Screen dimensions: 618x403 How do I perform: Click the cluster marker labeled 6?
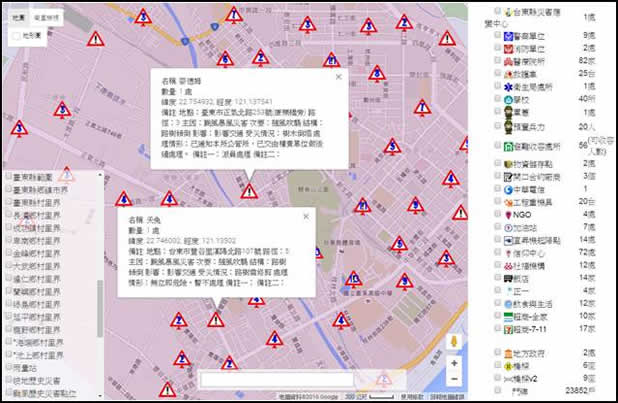225,59
